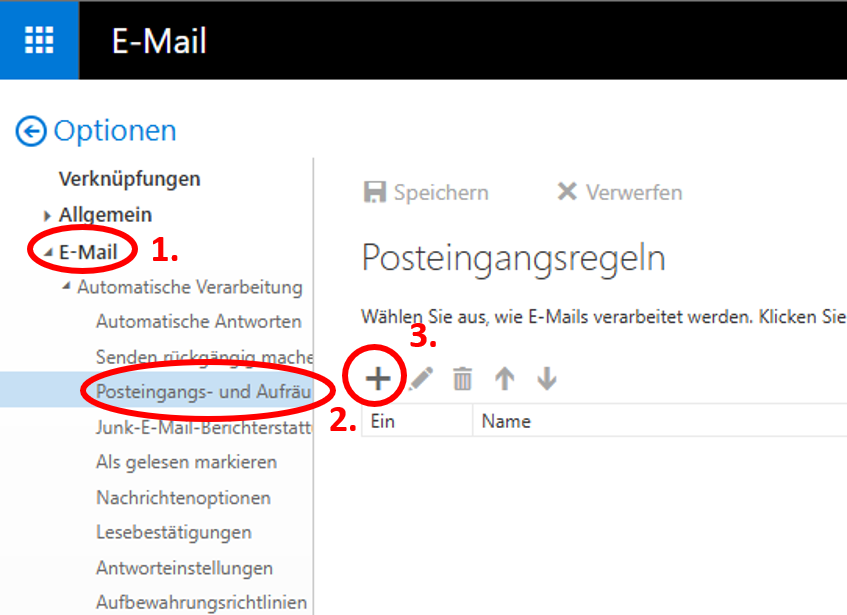Select the E-Mail tree item
This screenshot has height=615, width=847.
tap(88, 252)
